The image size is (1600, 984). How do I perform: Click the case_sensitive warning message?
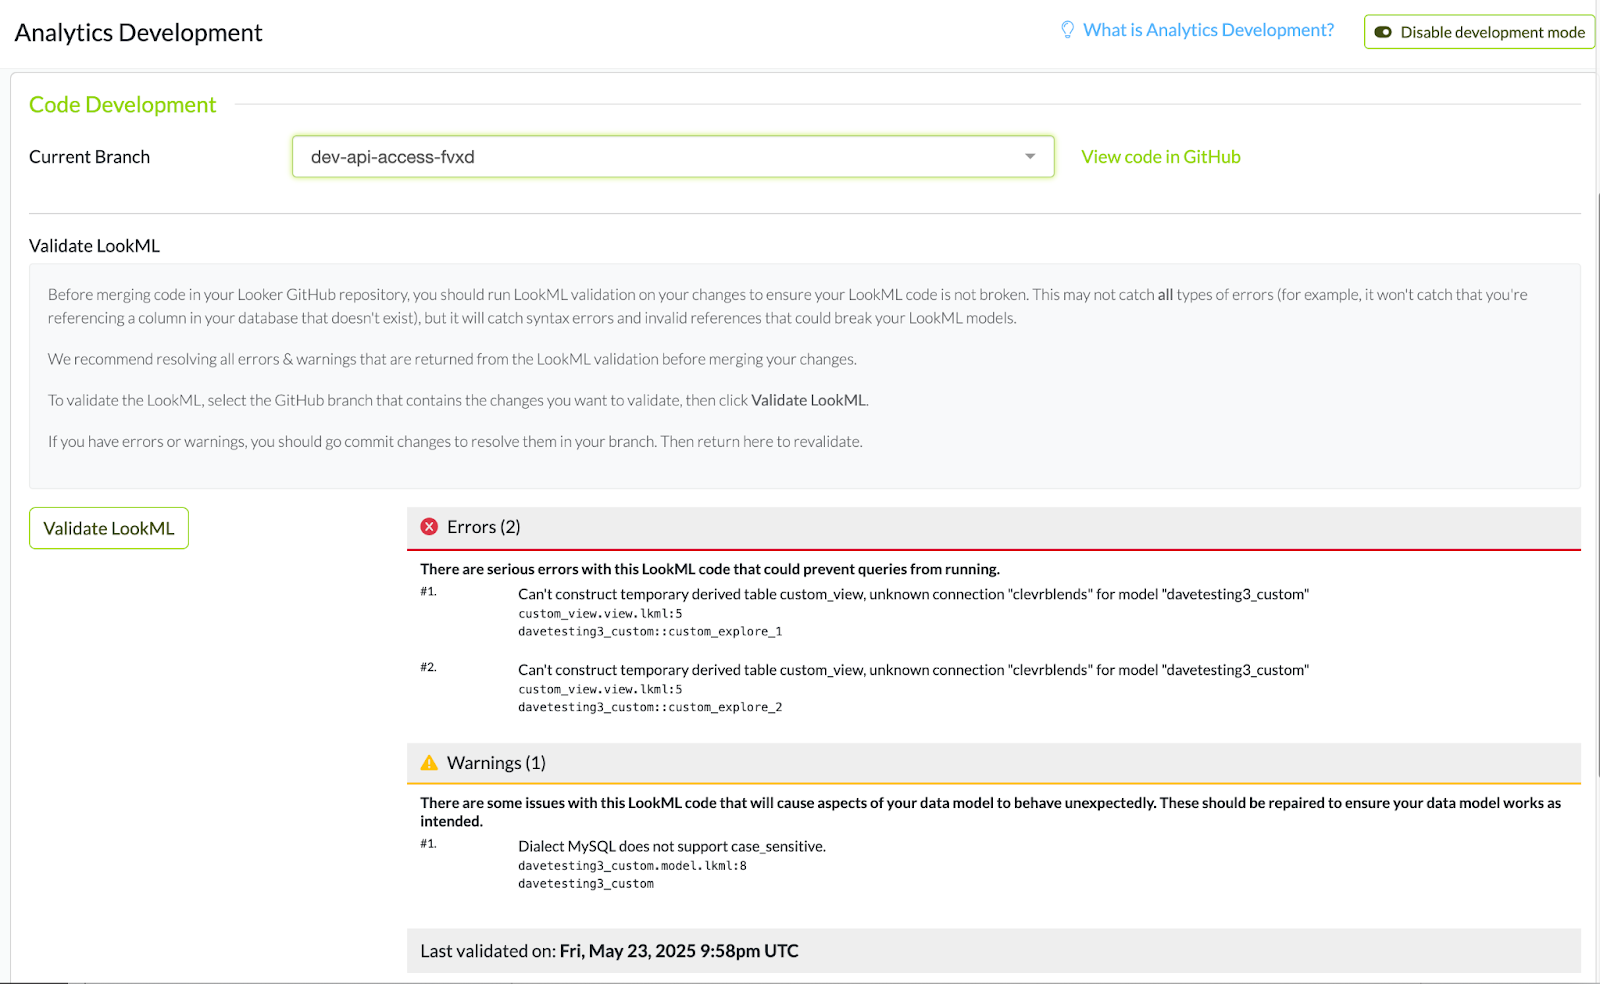click(671, 846)
